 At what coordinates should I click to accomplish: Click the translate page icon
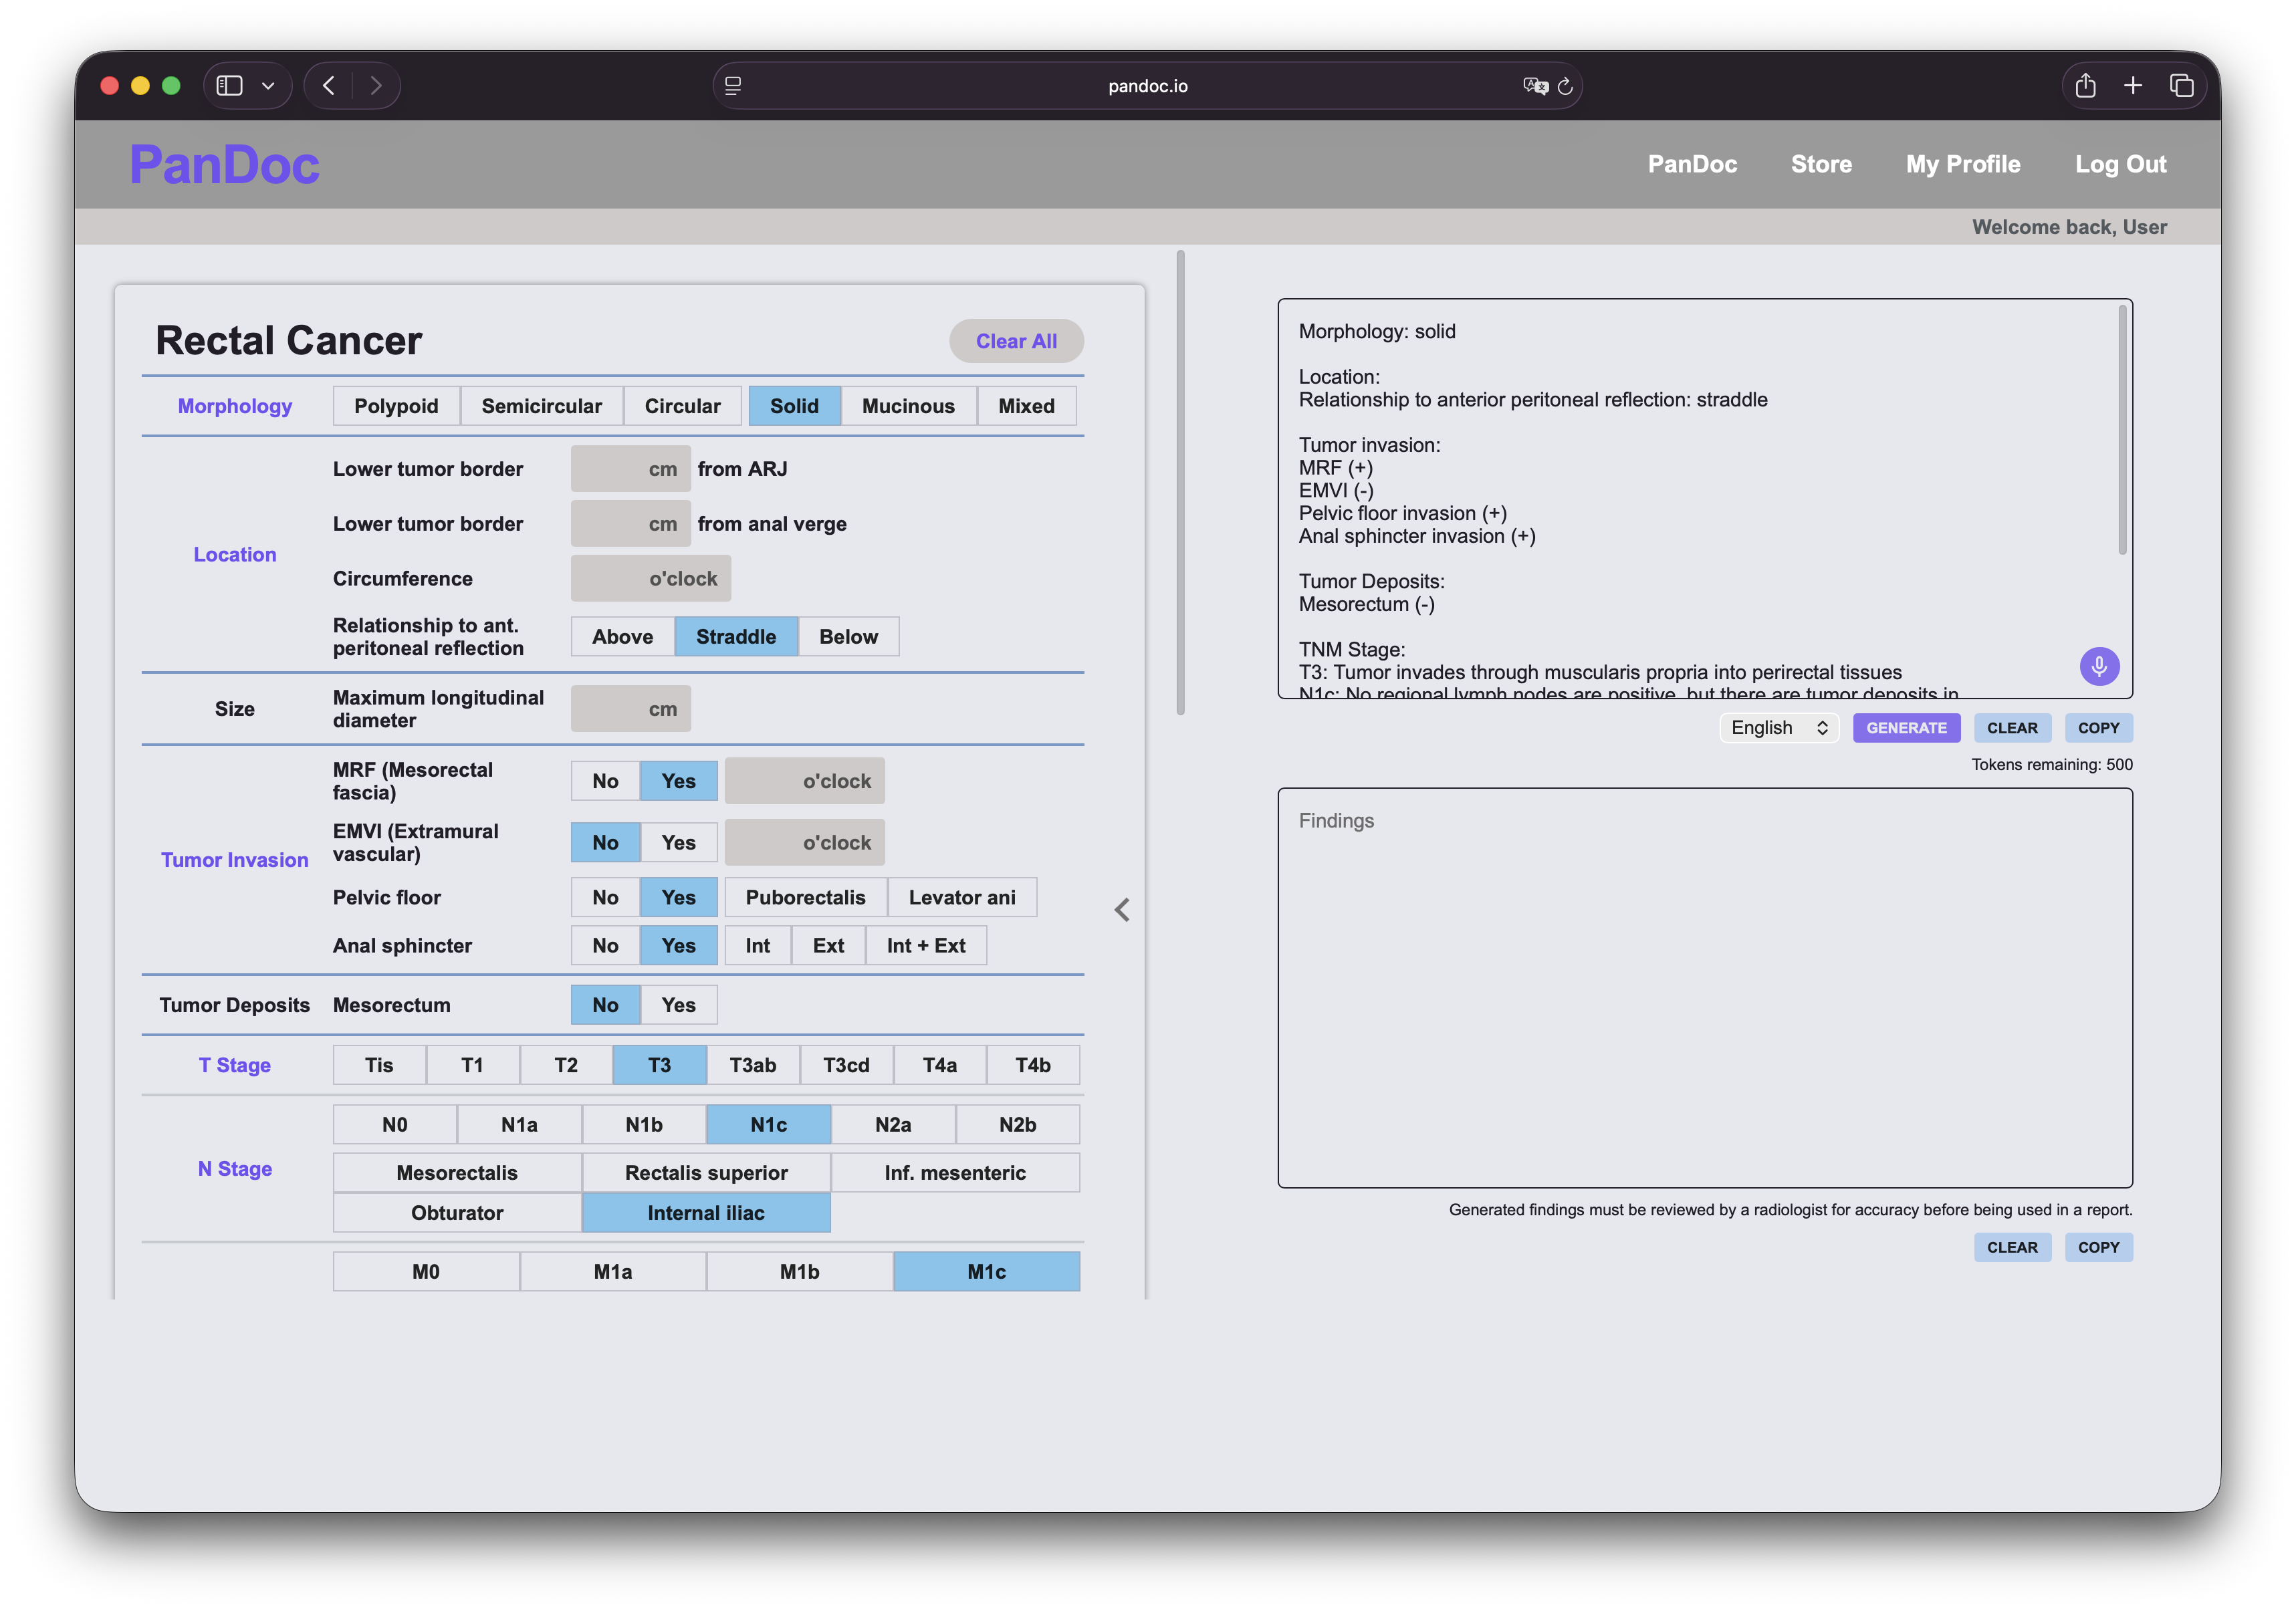(1535, 86)
